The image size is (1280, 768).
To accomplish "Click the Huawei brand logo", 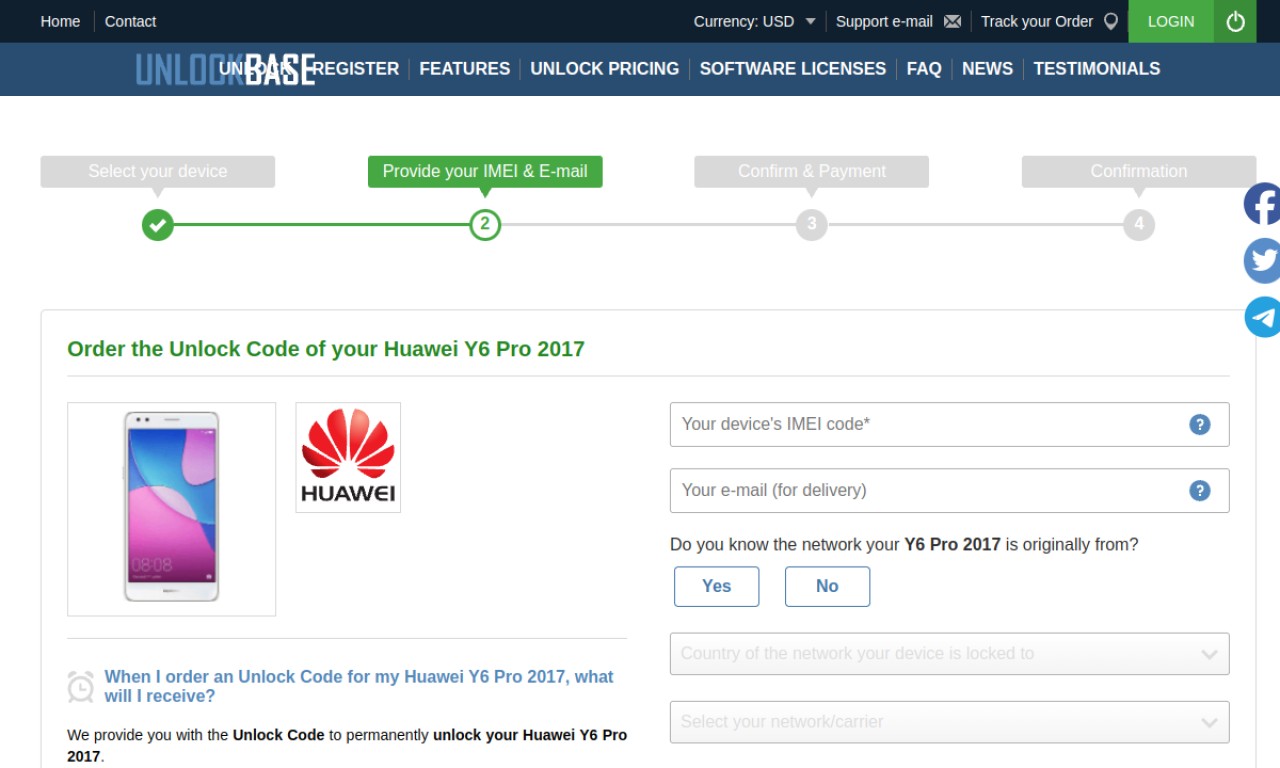I will [x=348, y=457].
